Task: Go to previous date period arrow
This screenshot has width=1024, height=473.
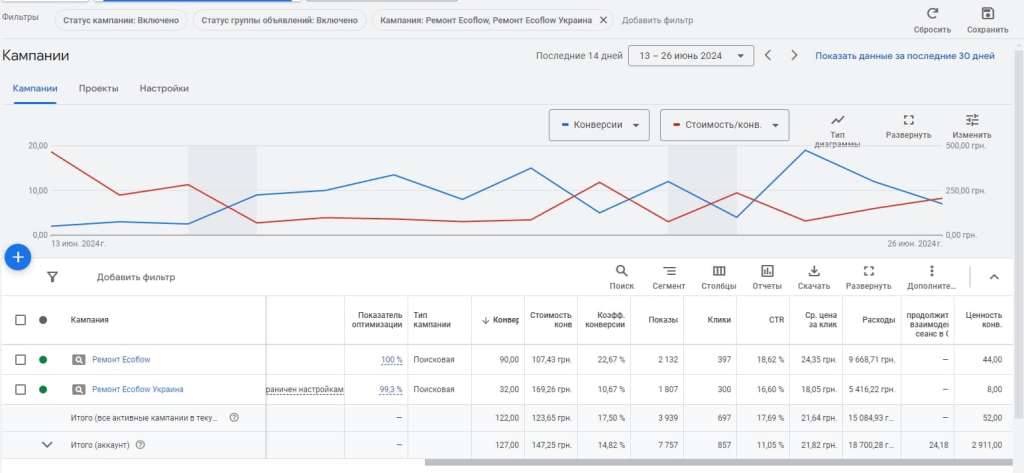Action: point(768,56)
